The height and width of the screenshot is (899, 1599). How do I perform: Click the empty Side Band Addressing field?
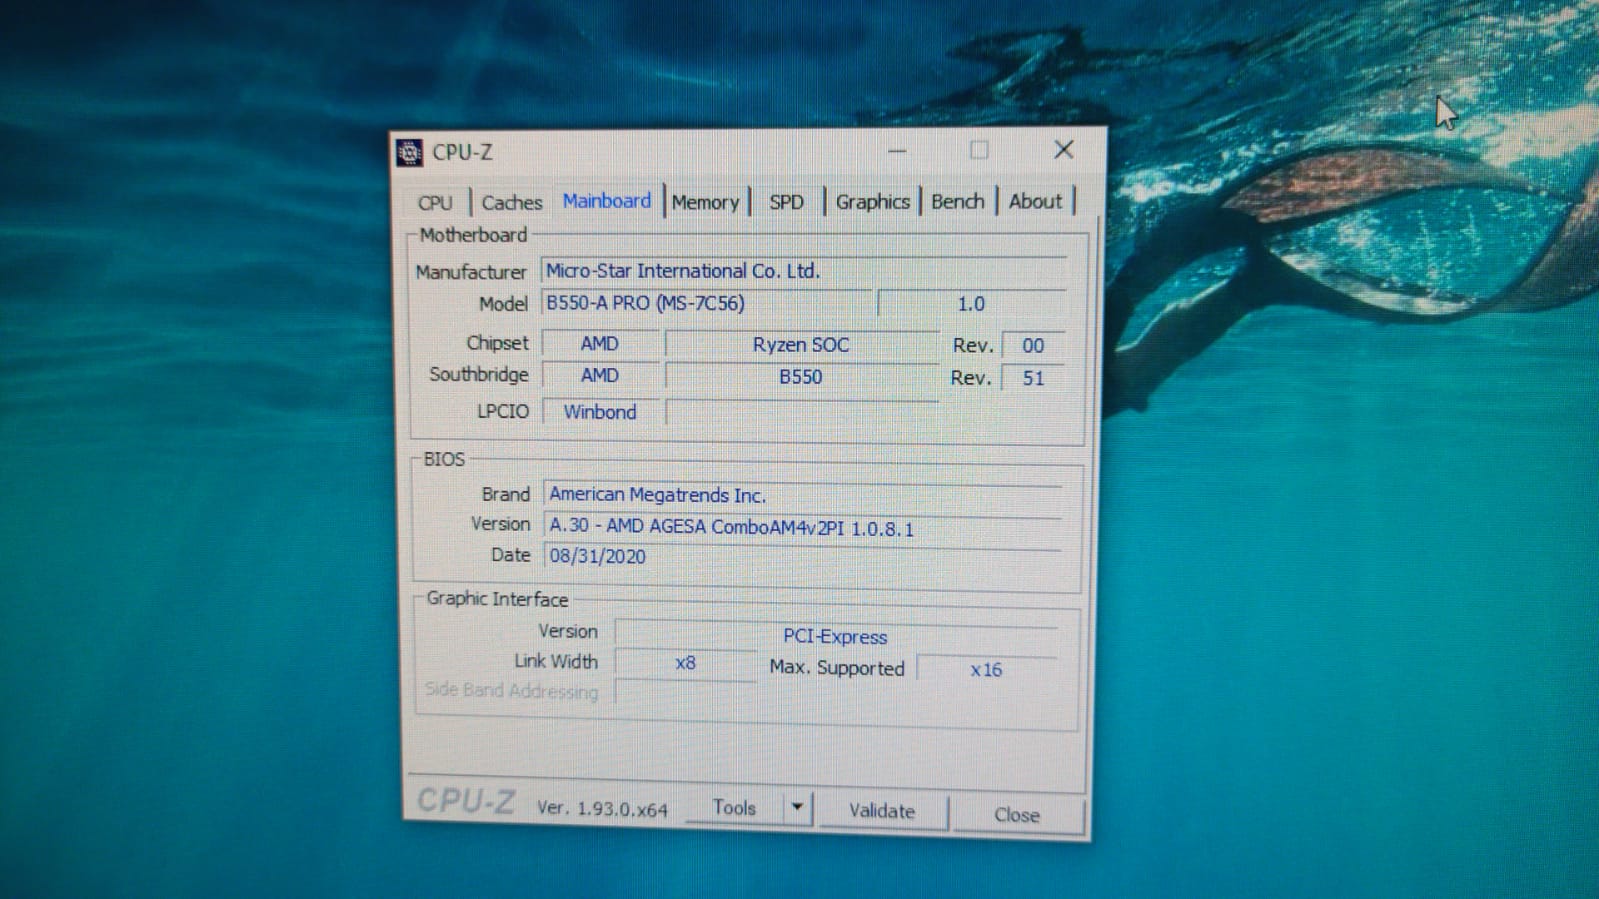click(x=685, y=692)
